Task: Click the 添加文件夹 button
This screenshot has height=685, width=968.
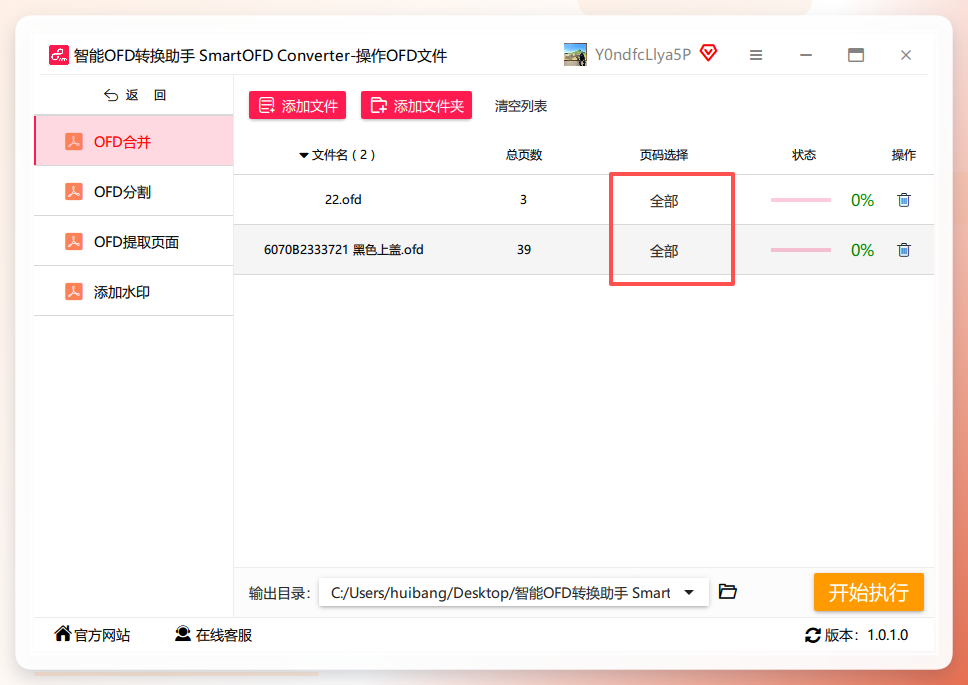Action: pyautogui.click(x=417, y=106)
